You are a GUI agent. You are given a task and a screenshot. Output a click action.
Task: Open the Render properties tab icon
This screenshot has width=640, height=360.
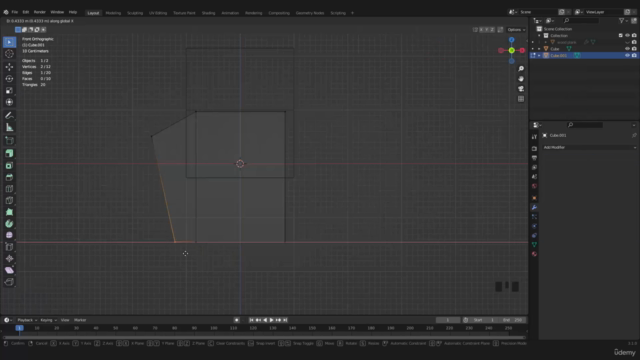[x=534, y=149]
